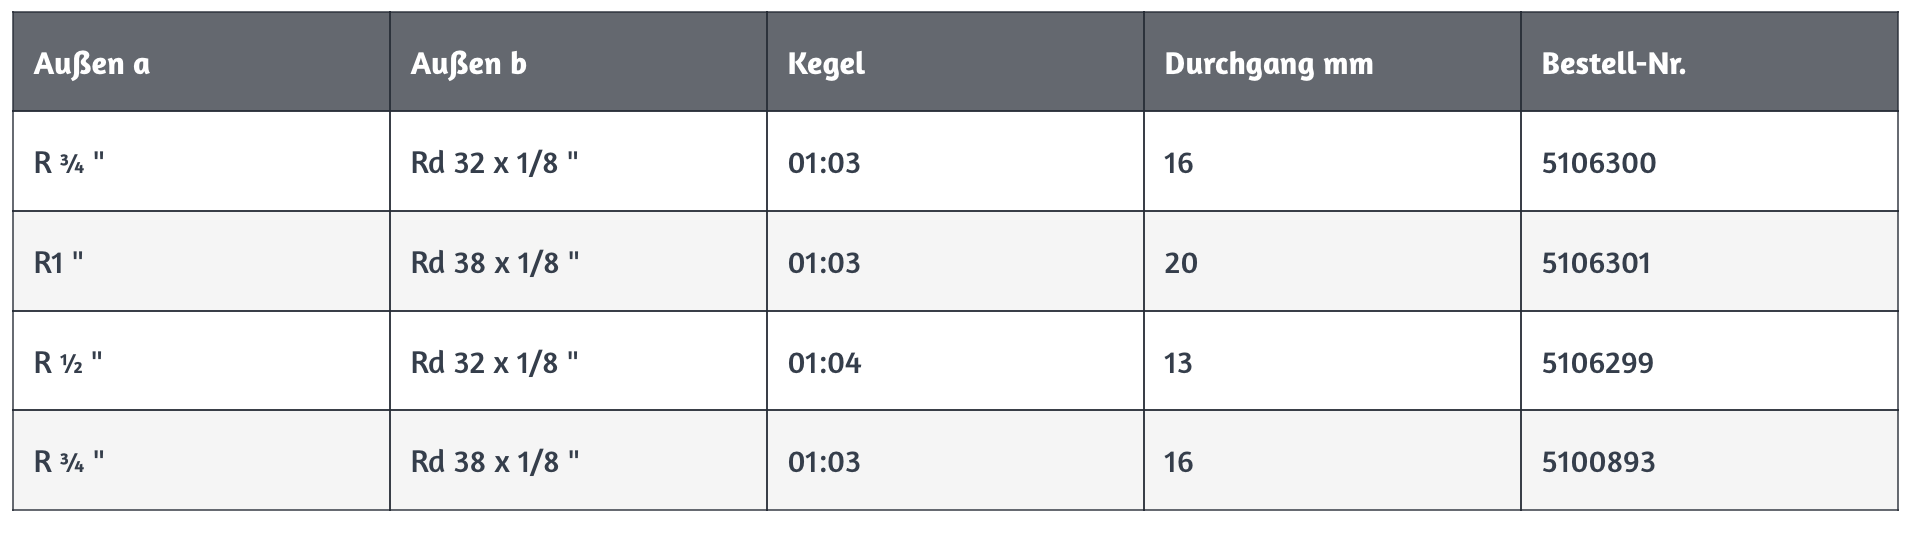Select the R ½ " cell
Viewport: 1916px width, 534px height.
68,363
